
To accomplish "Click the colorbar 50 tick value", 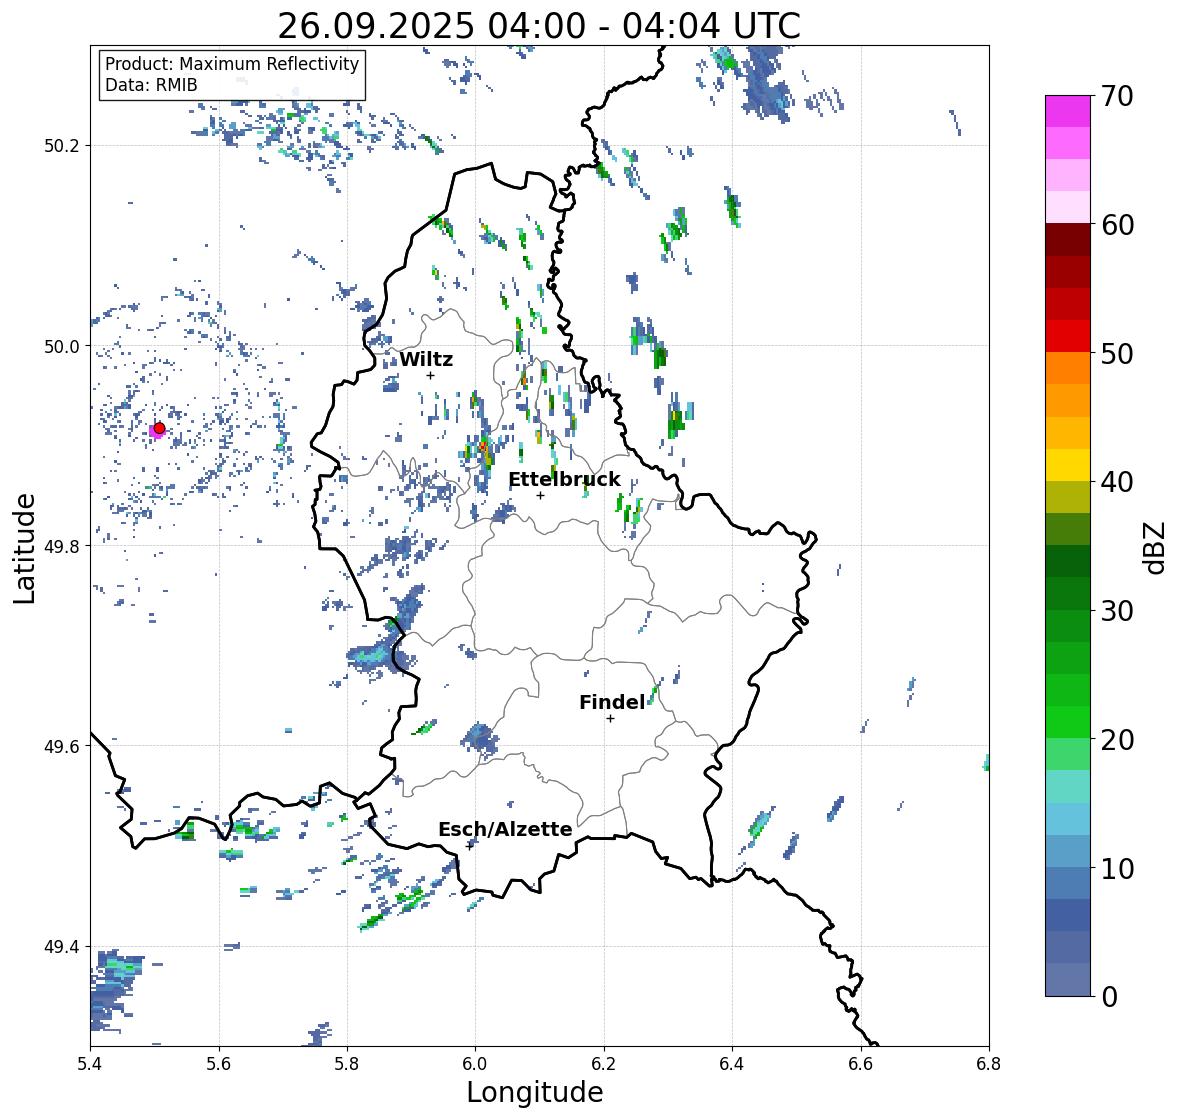I will click(x=1116, y=353).
